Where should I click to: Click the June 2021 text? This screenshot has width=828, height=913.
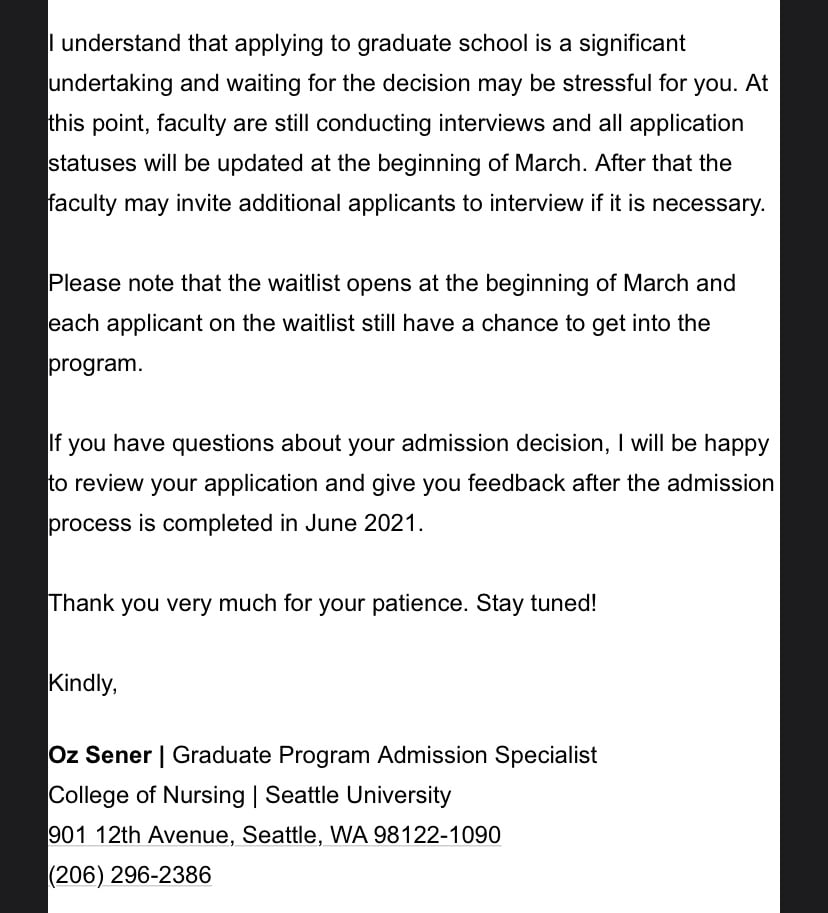(x=364, y=523)
